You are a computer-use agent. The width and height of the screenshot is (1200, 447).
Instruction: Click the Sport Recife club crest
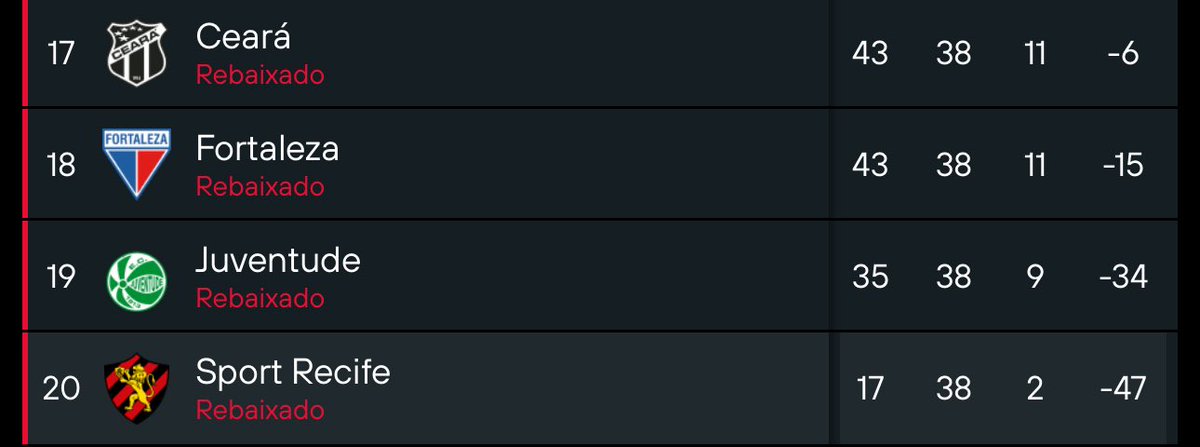pyautogui.click(x=136, y=388)
